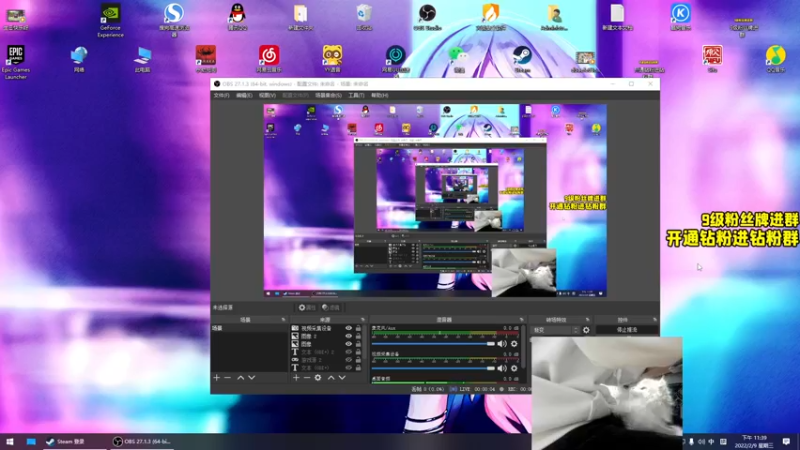Adjust second mixer channel volume slider
800x450 pixels.
[433, 368]
